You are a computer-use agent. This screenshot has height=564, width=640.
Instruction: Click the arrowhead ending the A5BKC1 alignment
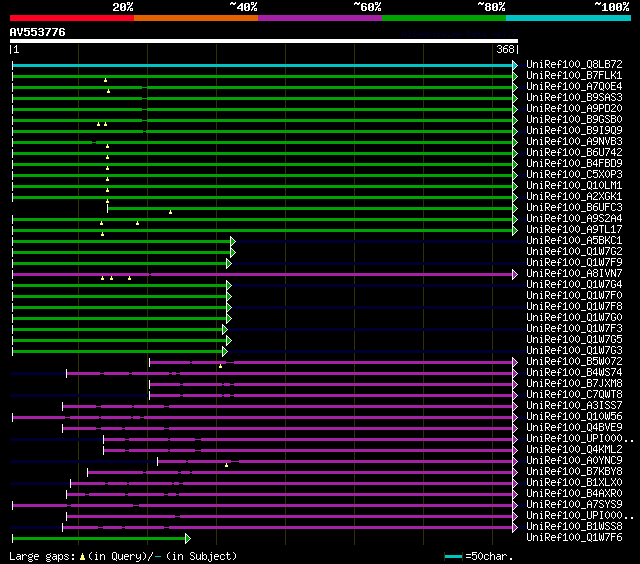pos(233,241)
